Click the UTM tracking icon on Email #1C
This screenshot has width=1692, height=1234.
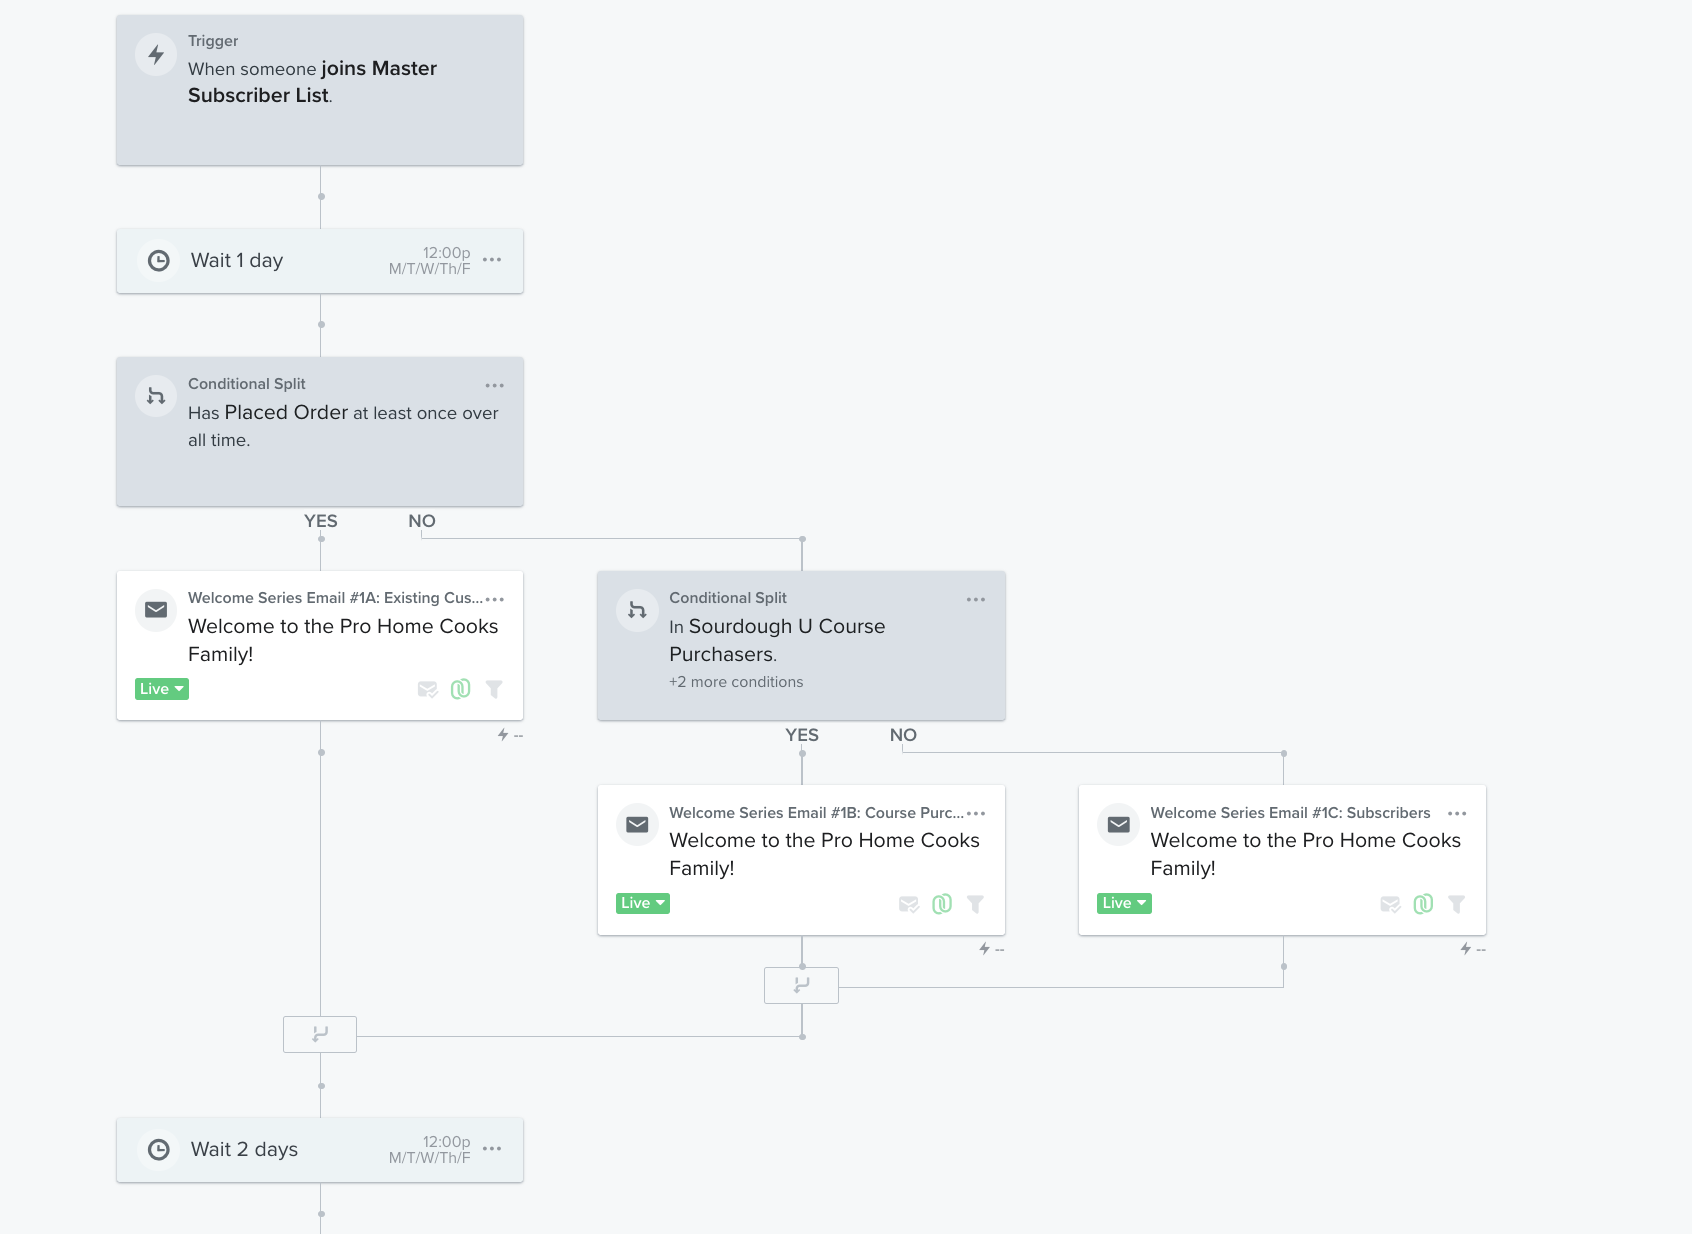[x=1423, y=904]
